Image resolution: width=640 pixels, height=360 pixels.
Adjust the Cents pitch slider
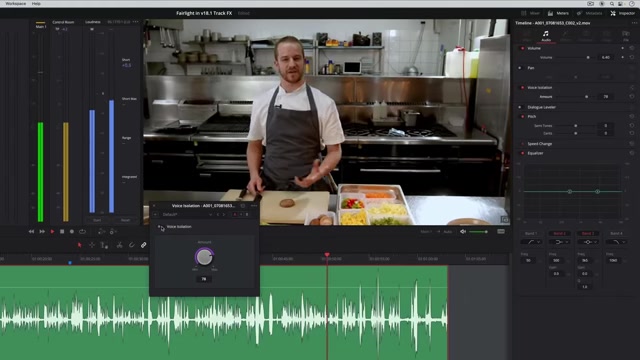coord(576,133)
